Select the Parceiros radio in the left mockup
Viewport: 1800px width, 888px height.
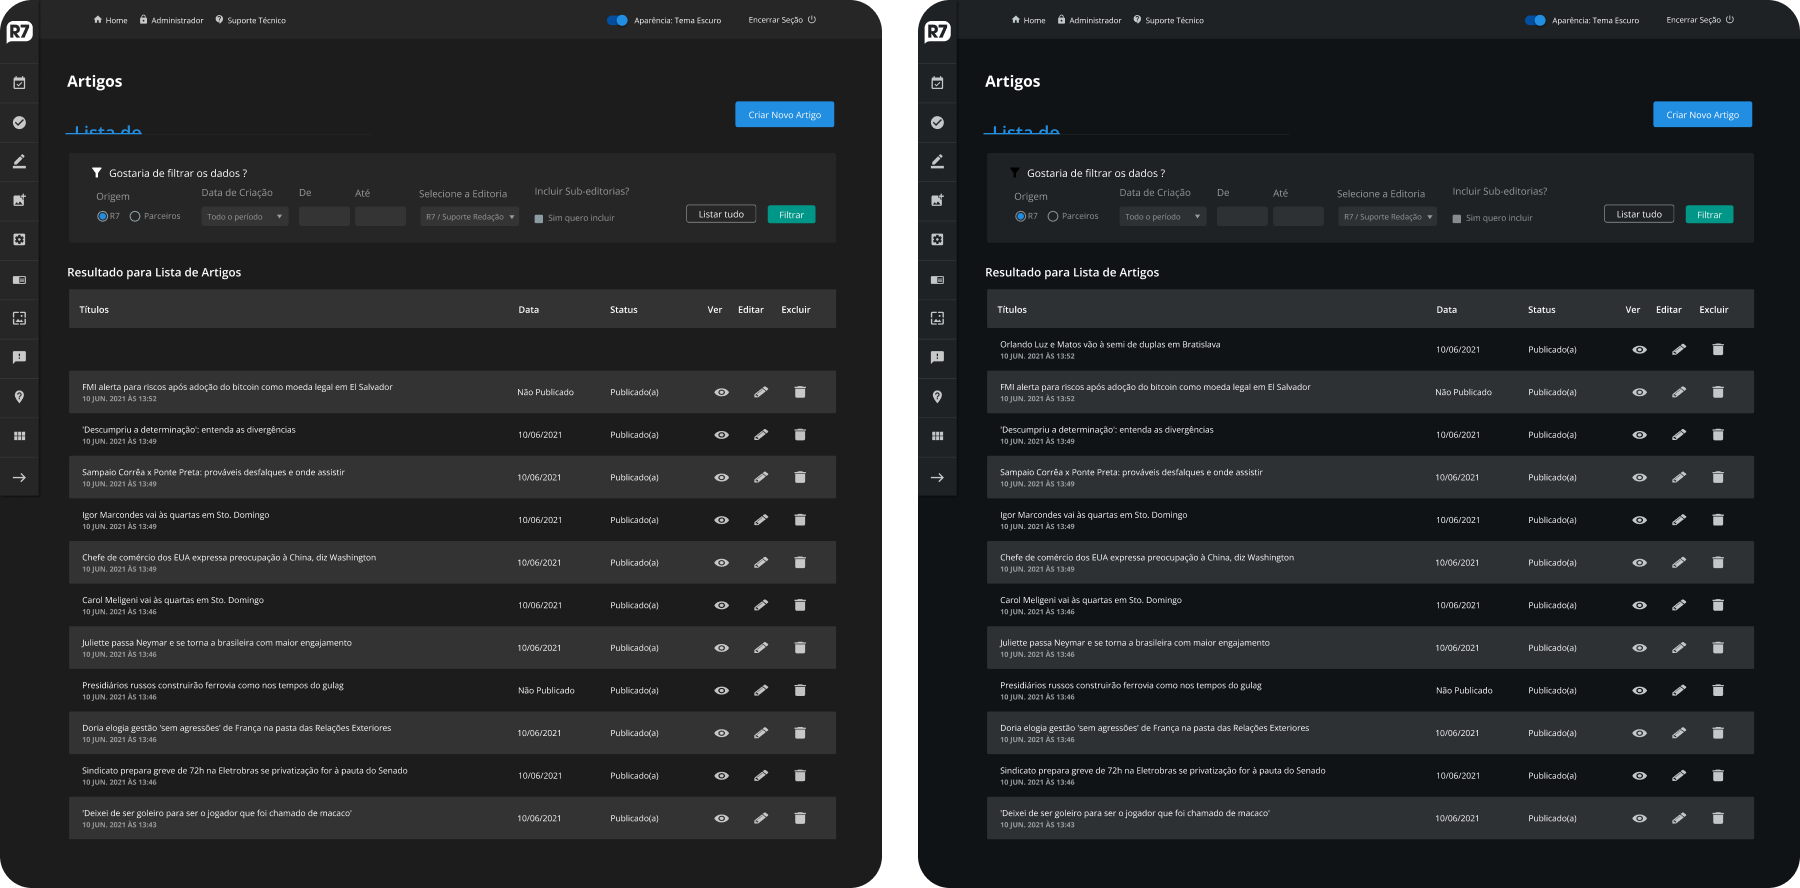tap(135, 216)
